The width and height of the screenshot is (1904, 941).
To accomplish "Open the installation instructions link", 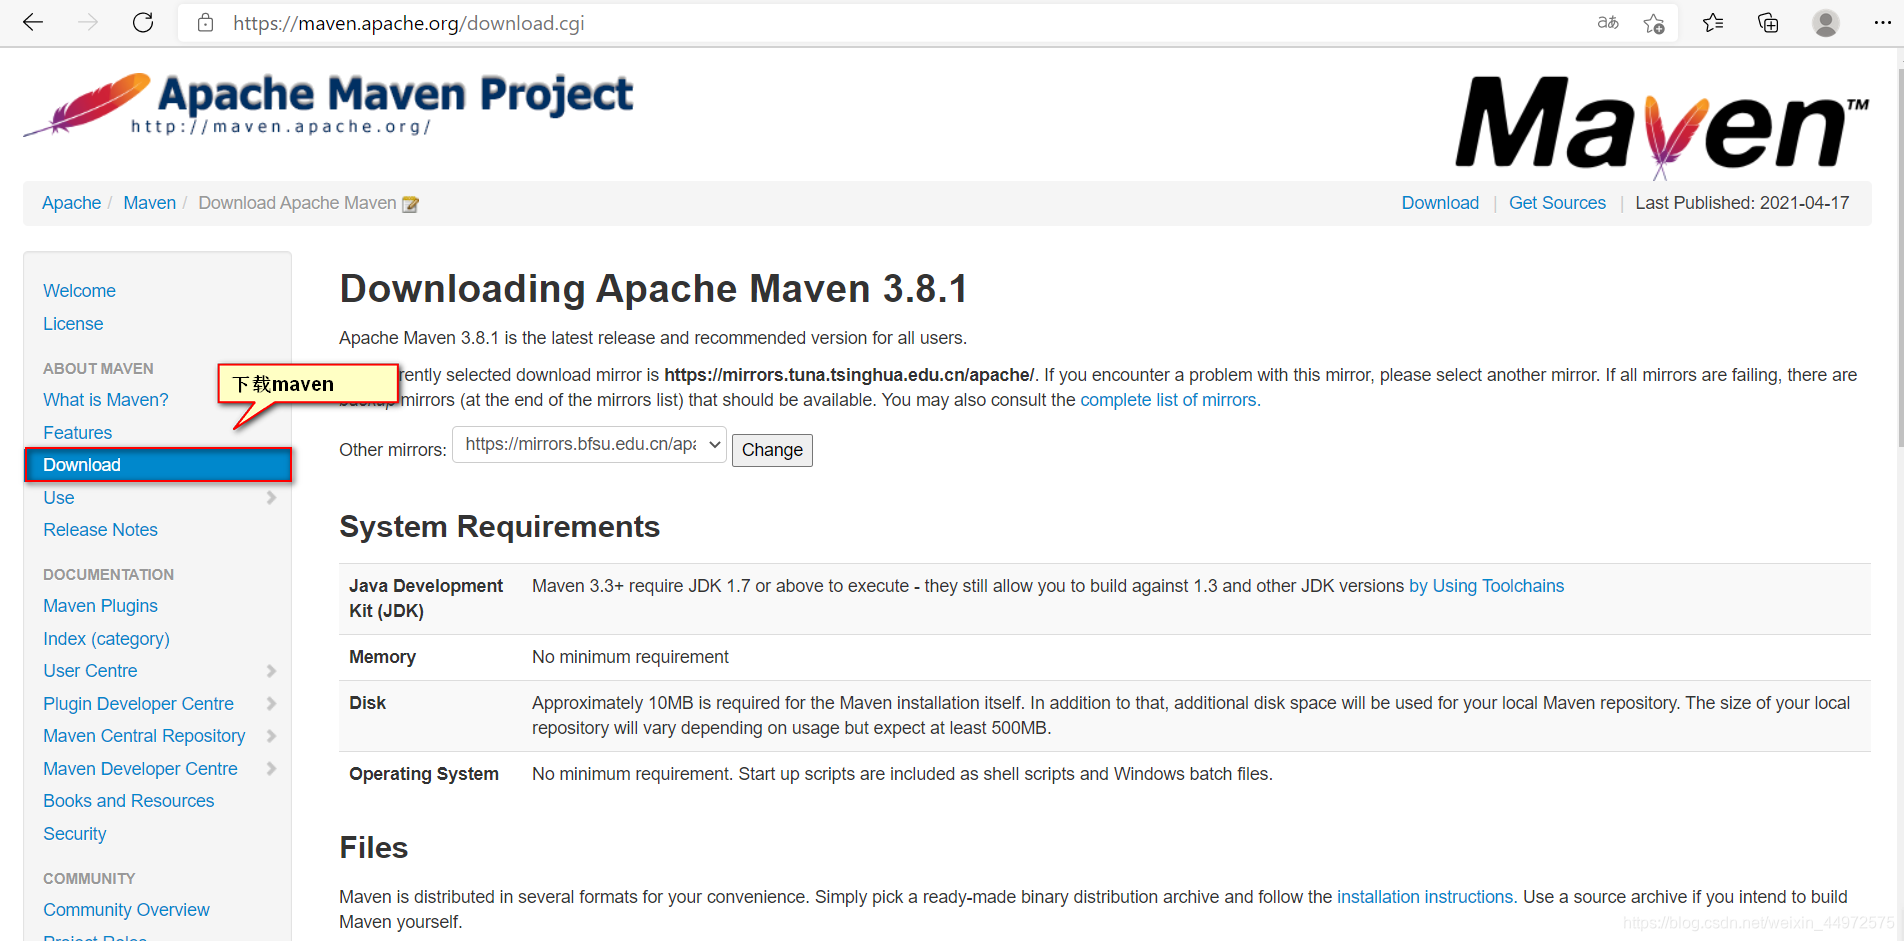I will click(1425, 897).
